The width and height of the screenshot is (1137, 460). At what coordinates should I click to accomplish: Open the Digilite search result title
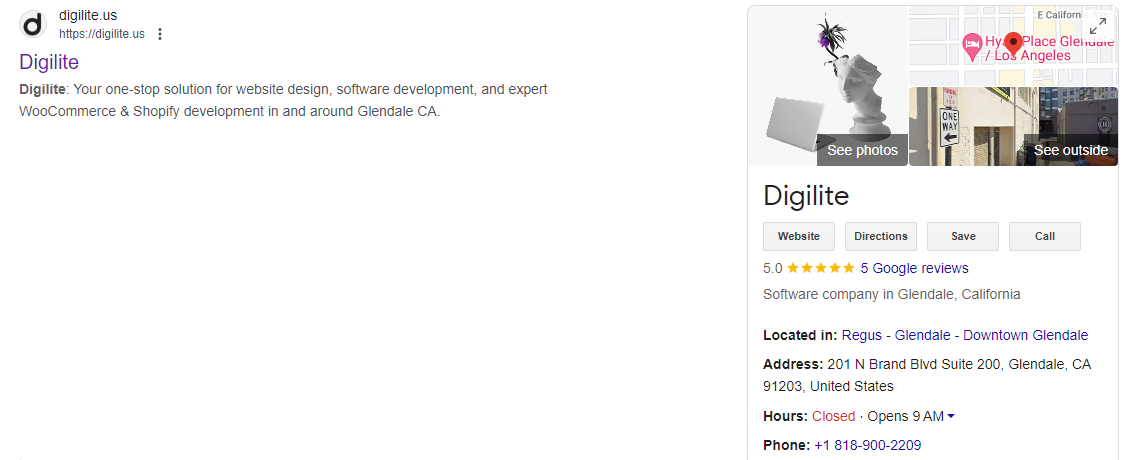[x=49, y=62]
